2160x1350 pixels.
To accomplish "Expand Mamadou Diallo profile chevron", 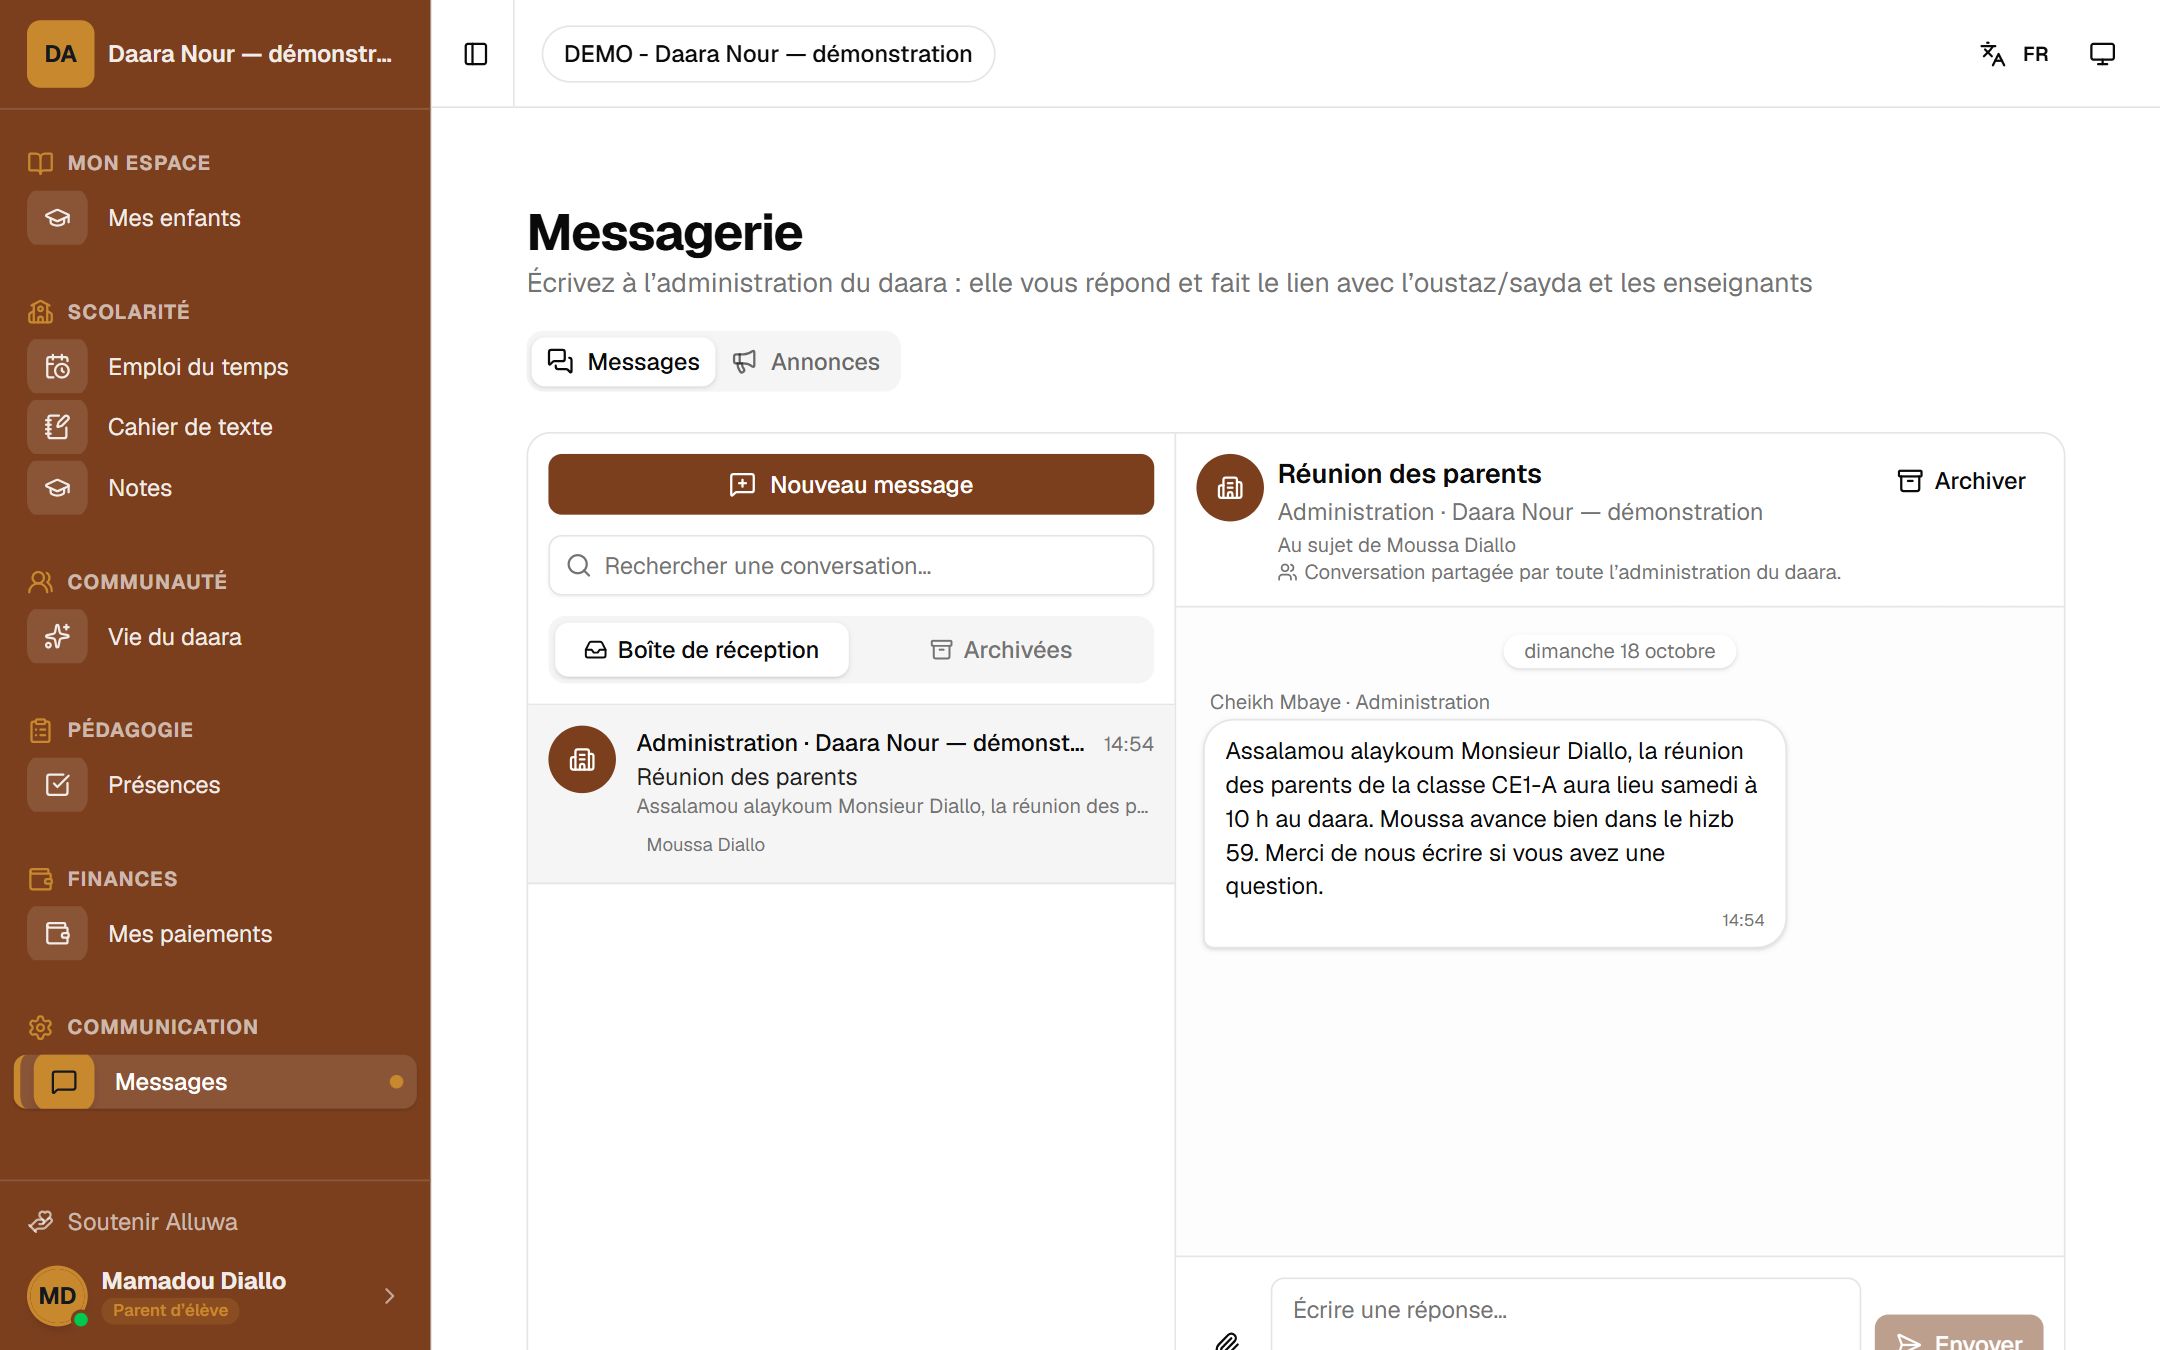I will click(x=389, y=1296).
